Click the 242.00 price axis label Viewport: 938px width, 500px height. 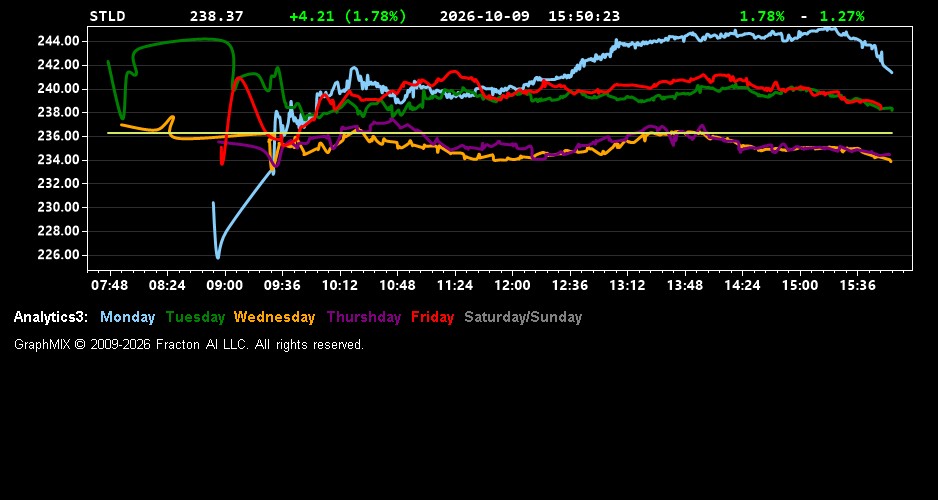coord(58,65)
